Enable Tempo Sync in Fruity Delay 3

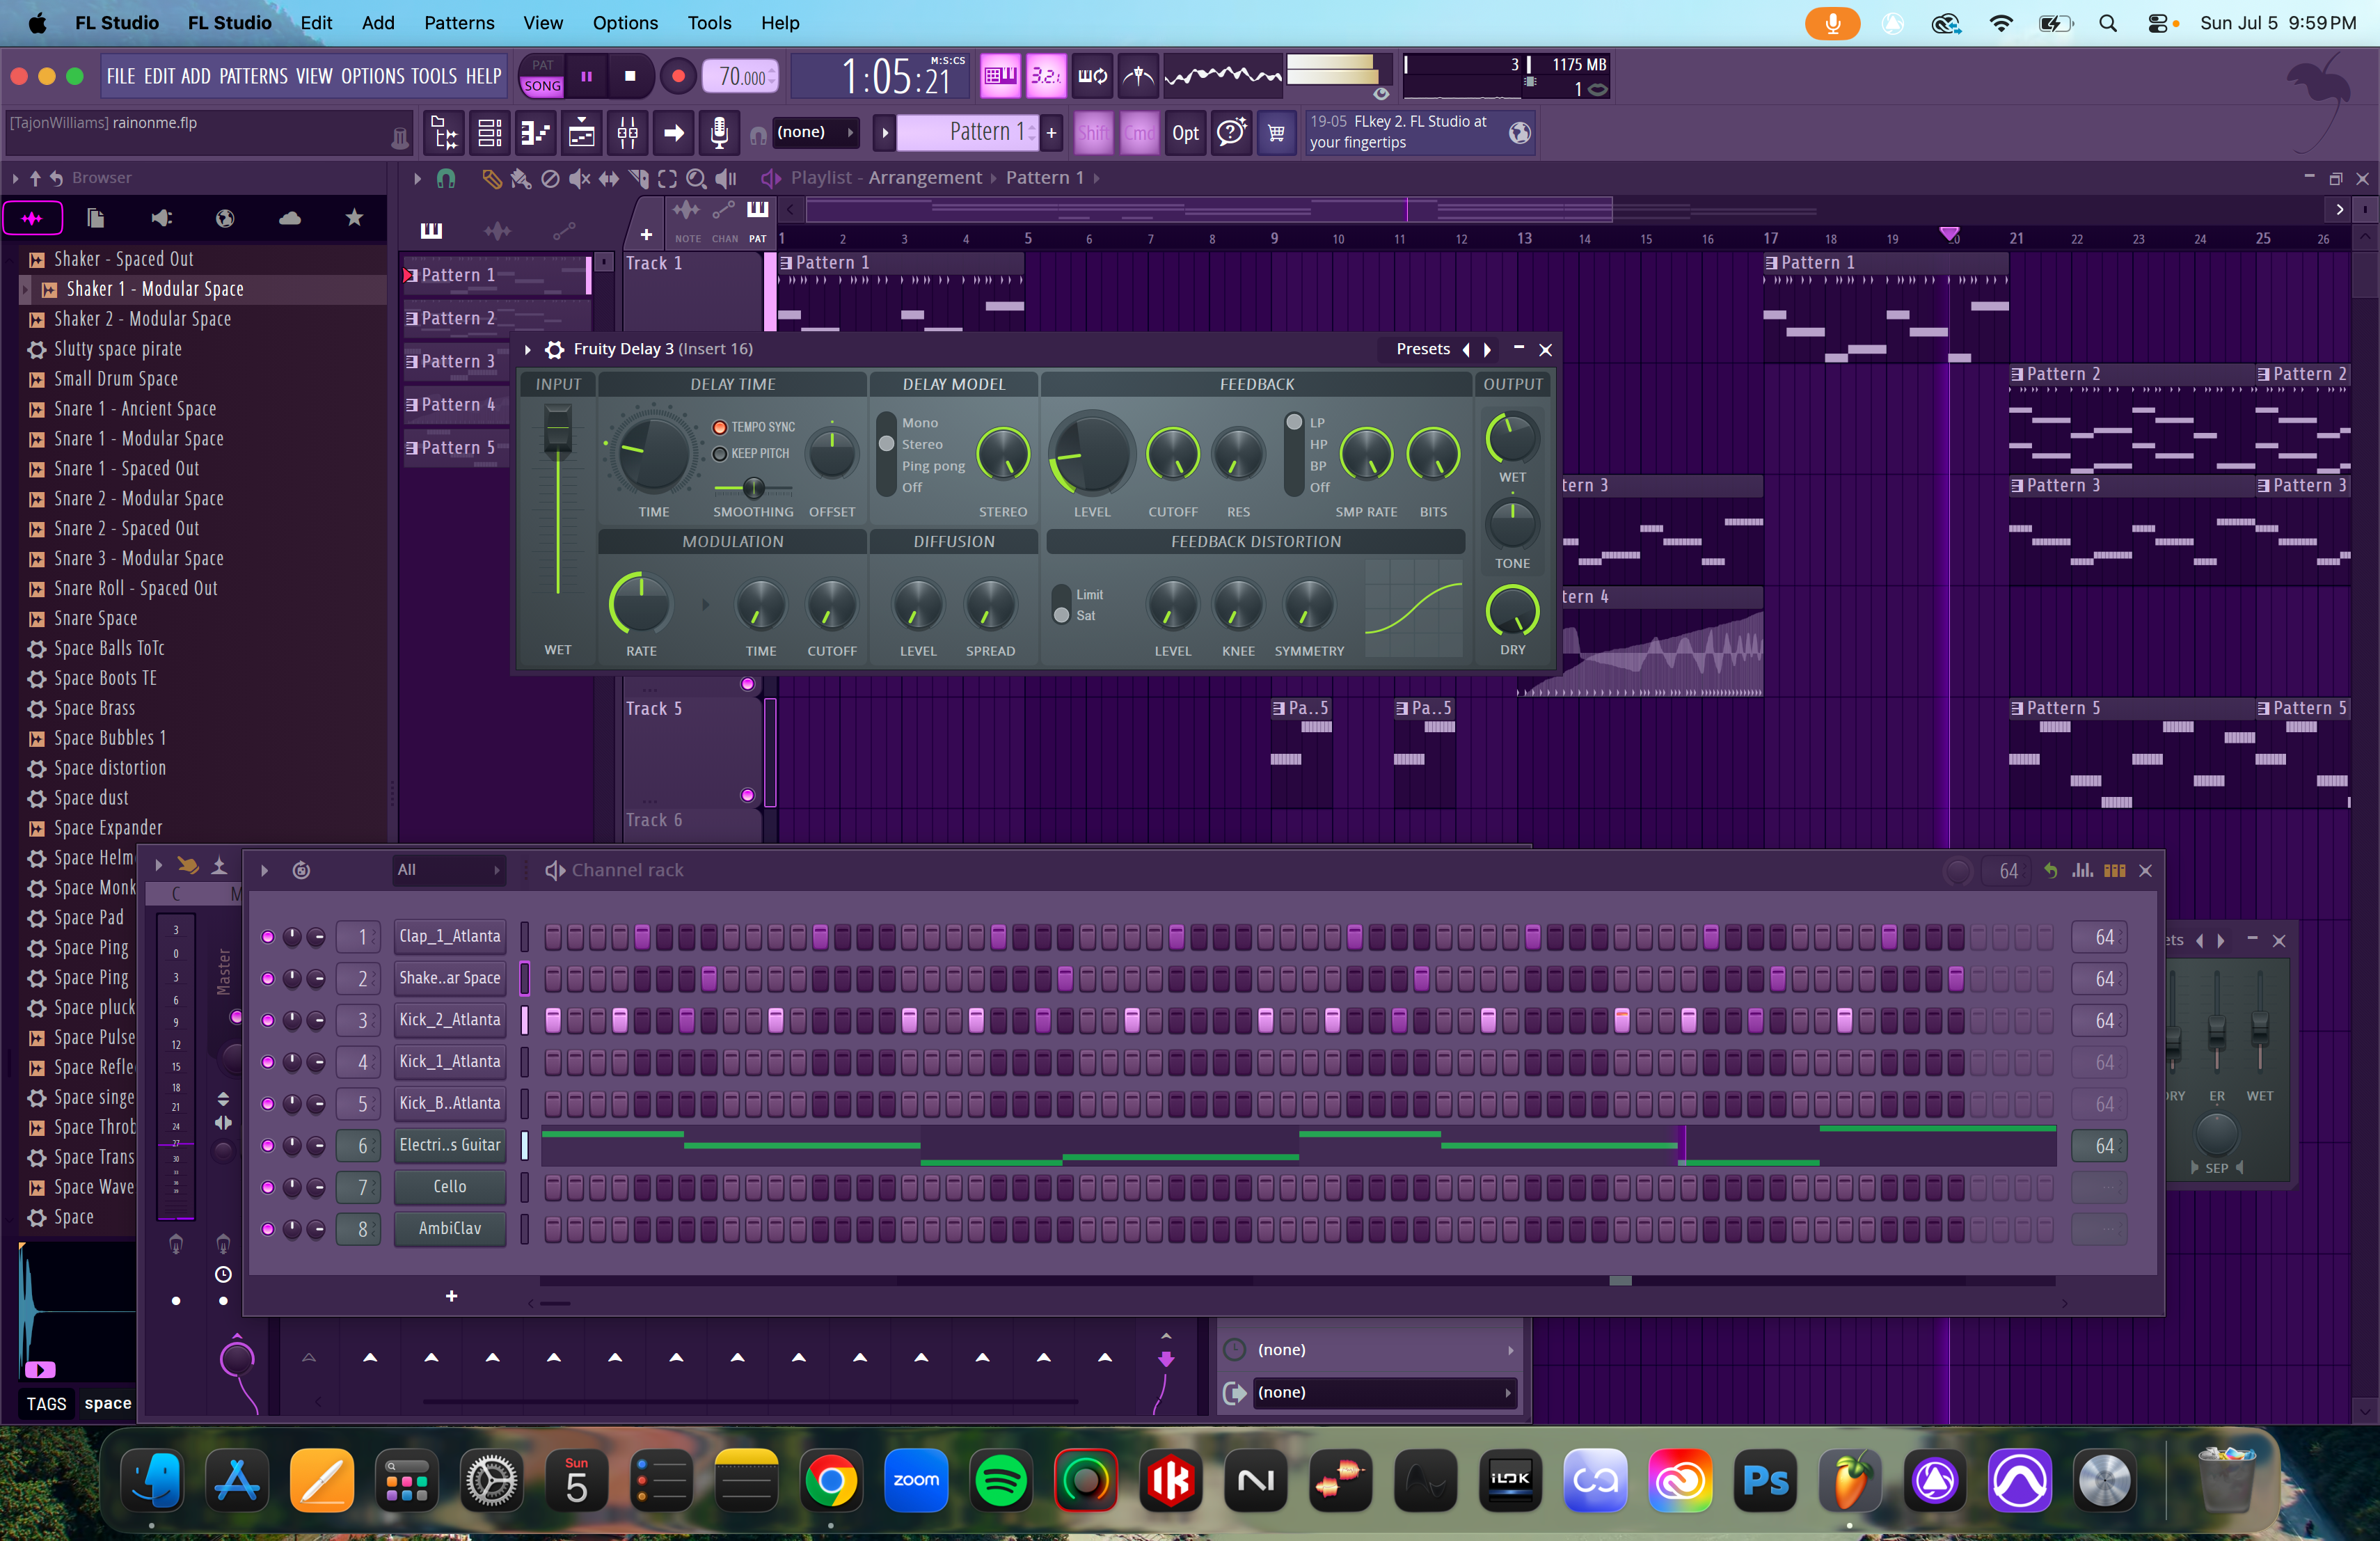719,427
